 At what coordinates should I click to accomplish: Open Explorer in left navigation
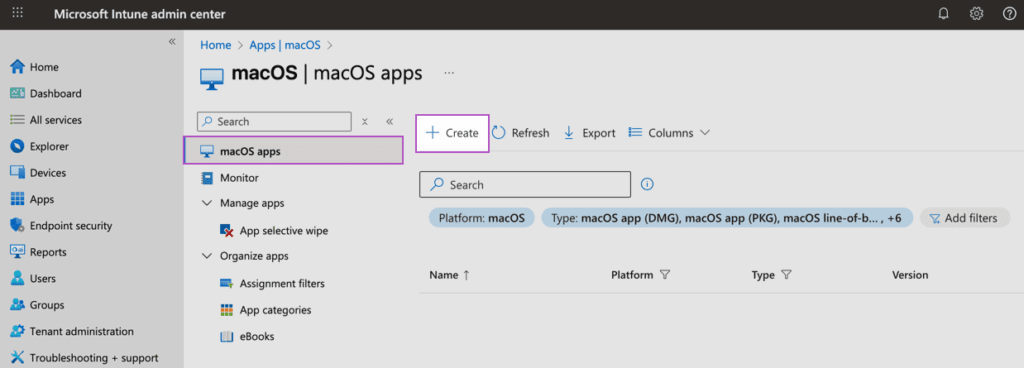coord(39,146)
